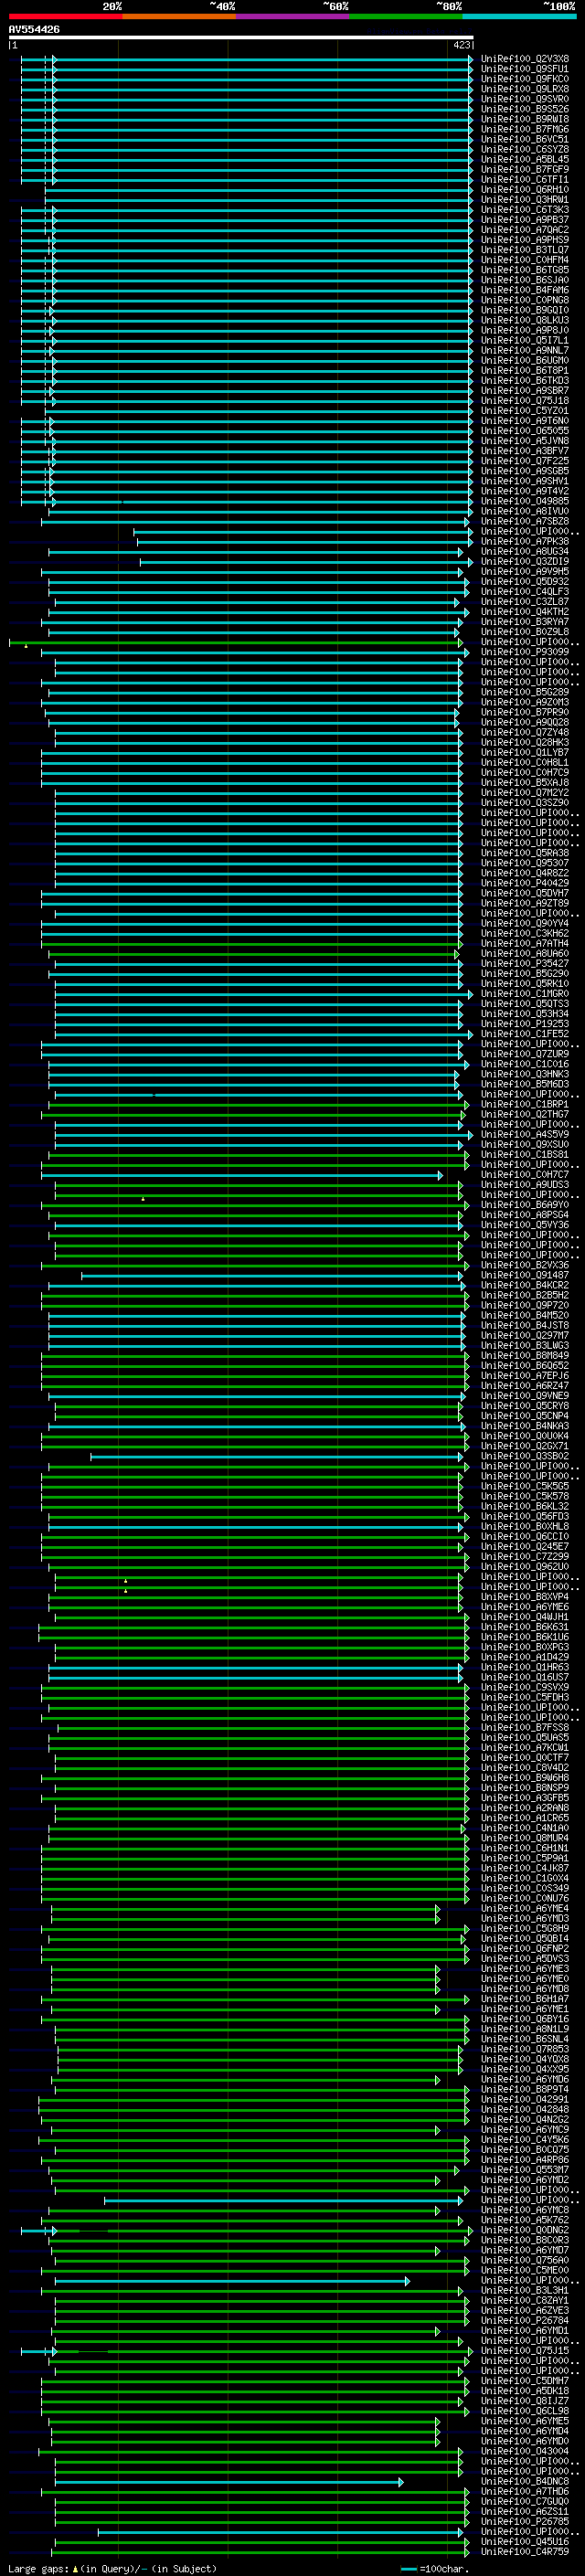The image size is (585, 2576).
Task: Open hit UniRef100_A7ATH4
Action: click(x=525, y=944)
